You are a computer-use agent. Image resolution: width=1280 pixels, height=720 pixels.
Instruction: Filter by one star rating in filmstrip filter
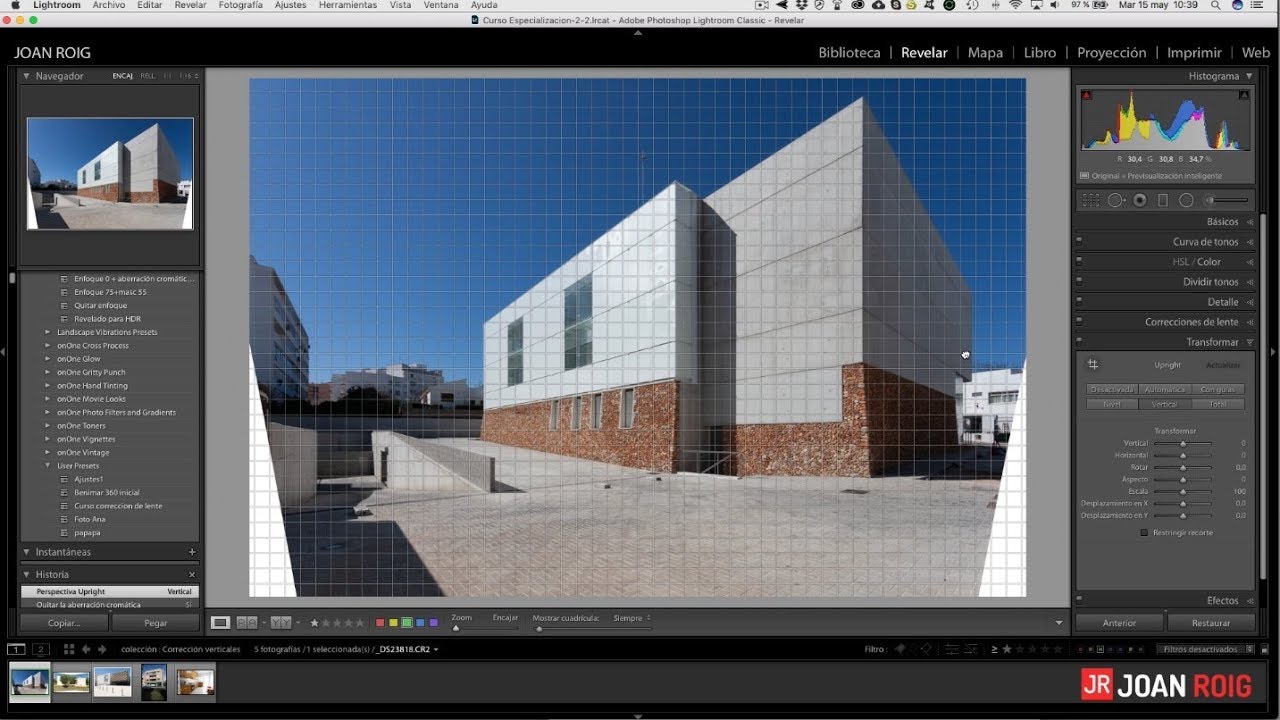[x=1007, y=649]
